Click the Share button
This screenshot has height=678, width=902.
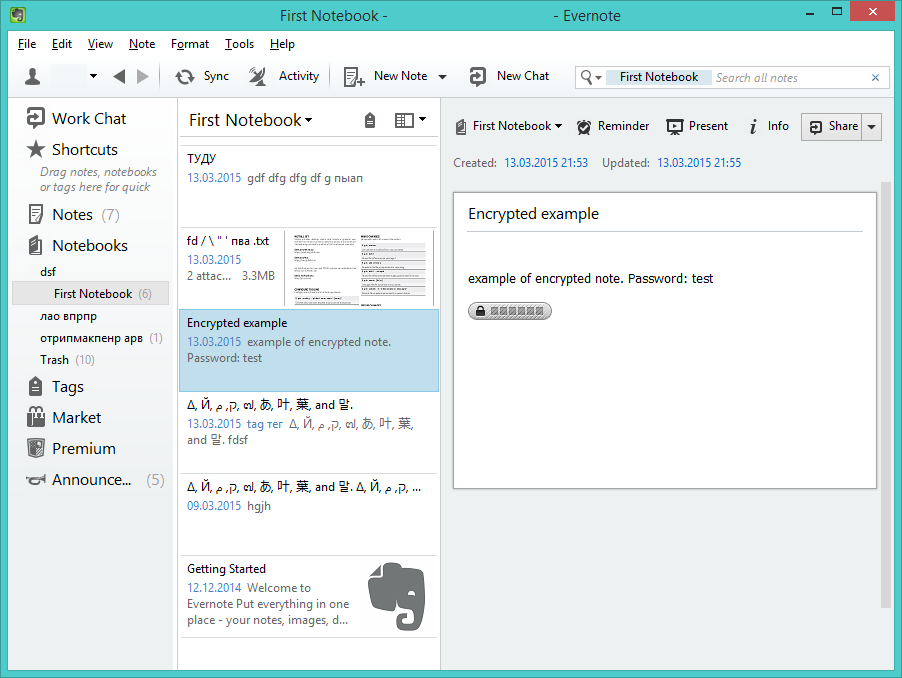point(832,127)
